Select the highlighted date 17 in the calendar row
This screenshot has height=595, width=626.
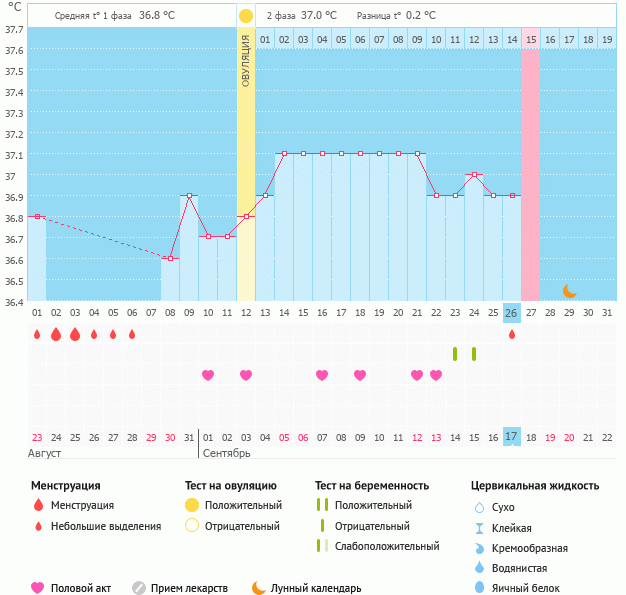click(512, 437)
